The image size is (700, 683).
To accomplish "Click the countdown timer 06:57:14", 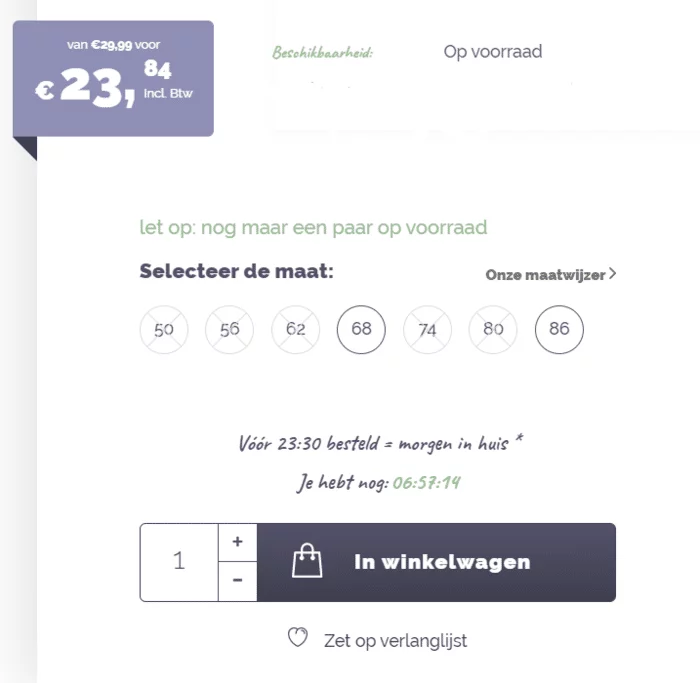I will (426, 483).
